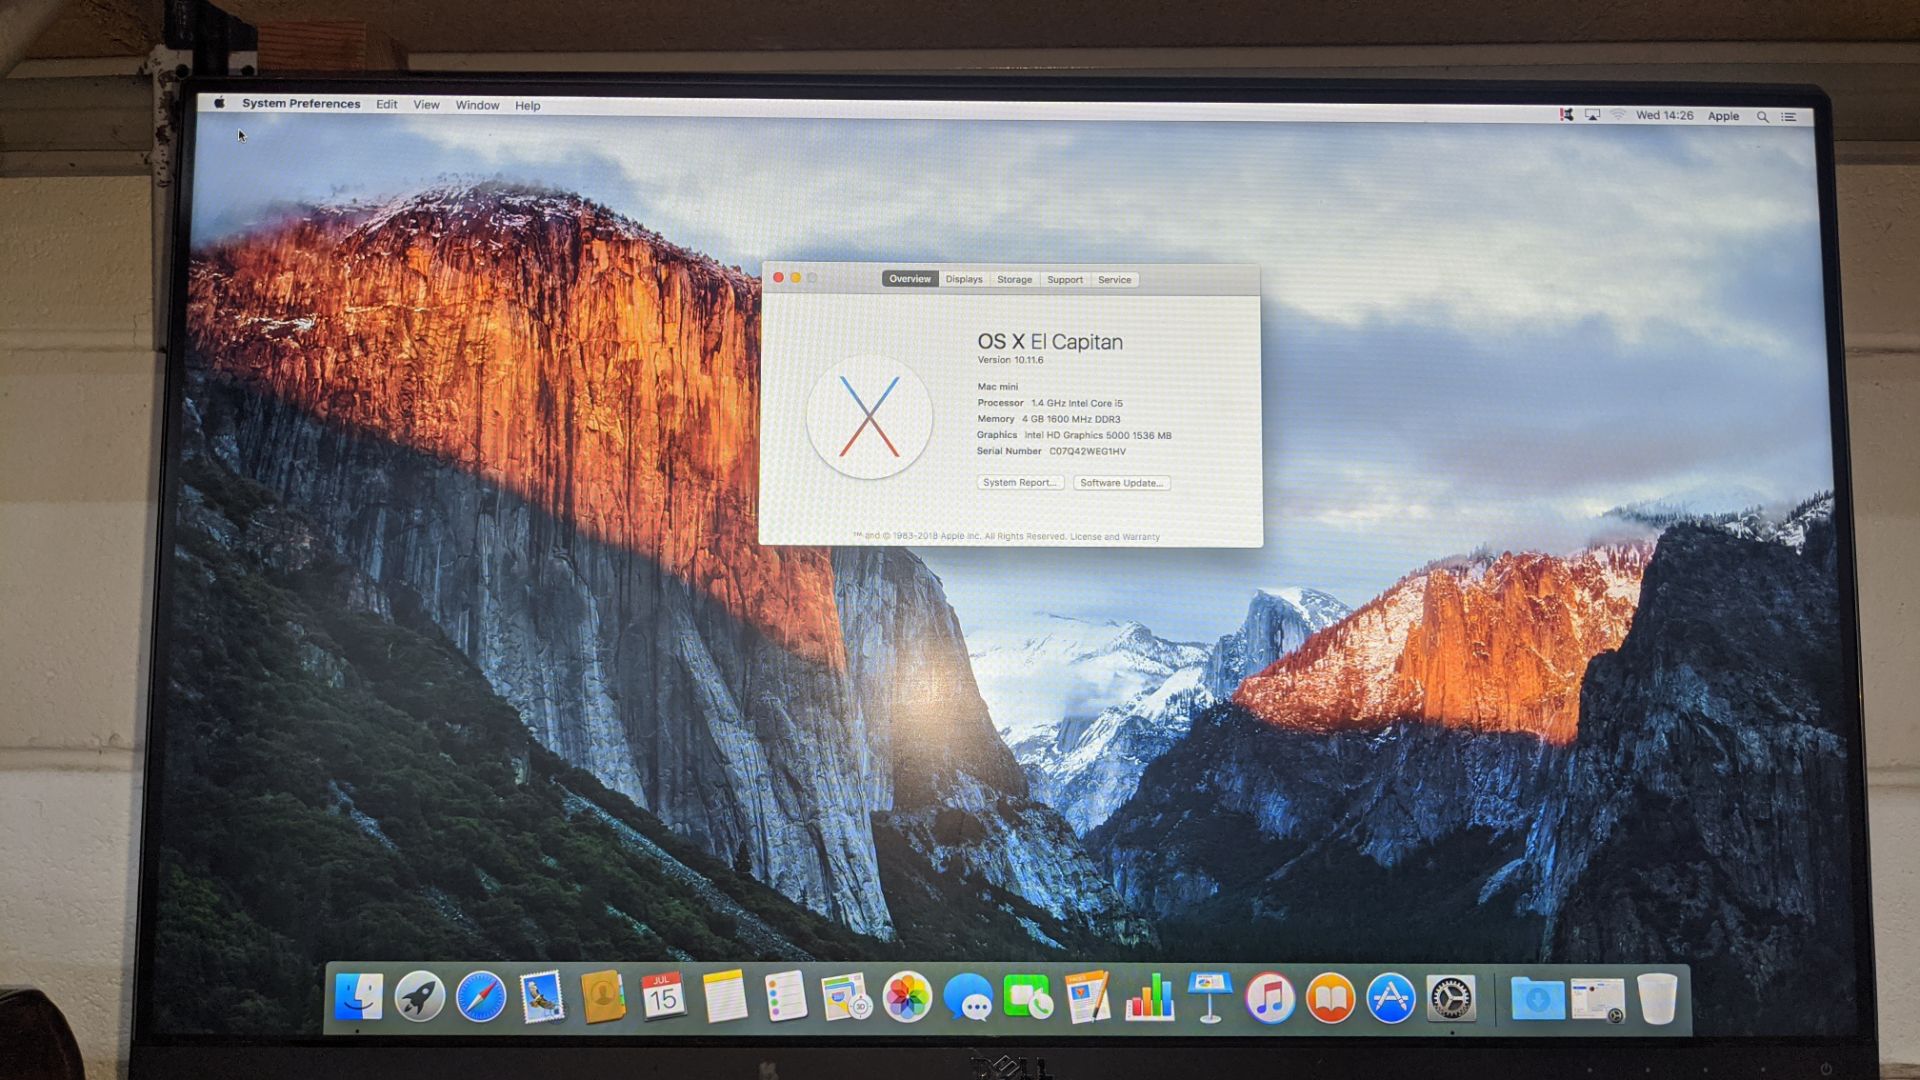Image resolution: width=1920 pixels, height=1080 pixels.
Task: Click the El Capitan X logo image
Action: (869, 417)
